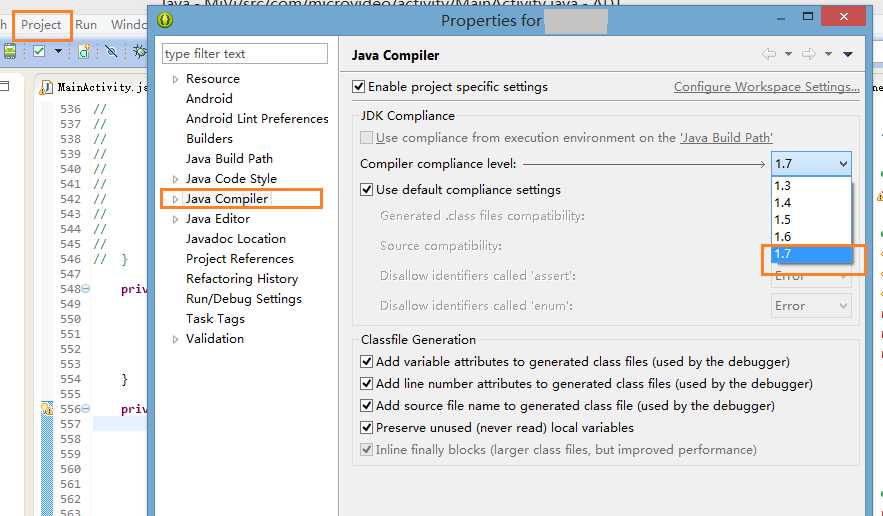Image resolution: width=883 pixels, height=516 pixels.
Task: Select Javadoc Location in the tree
Action: coord(236,239)
